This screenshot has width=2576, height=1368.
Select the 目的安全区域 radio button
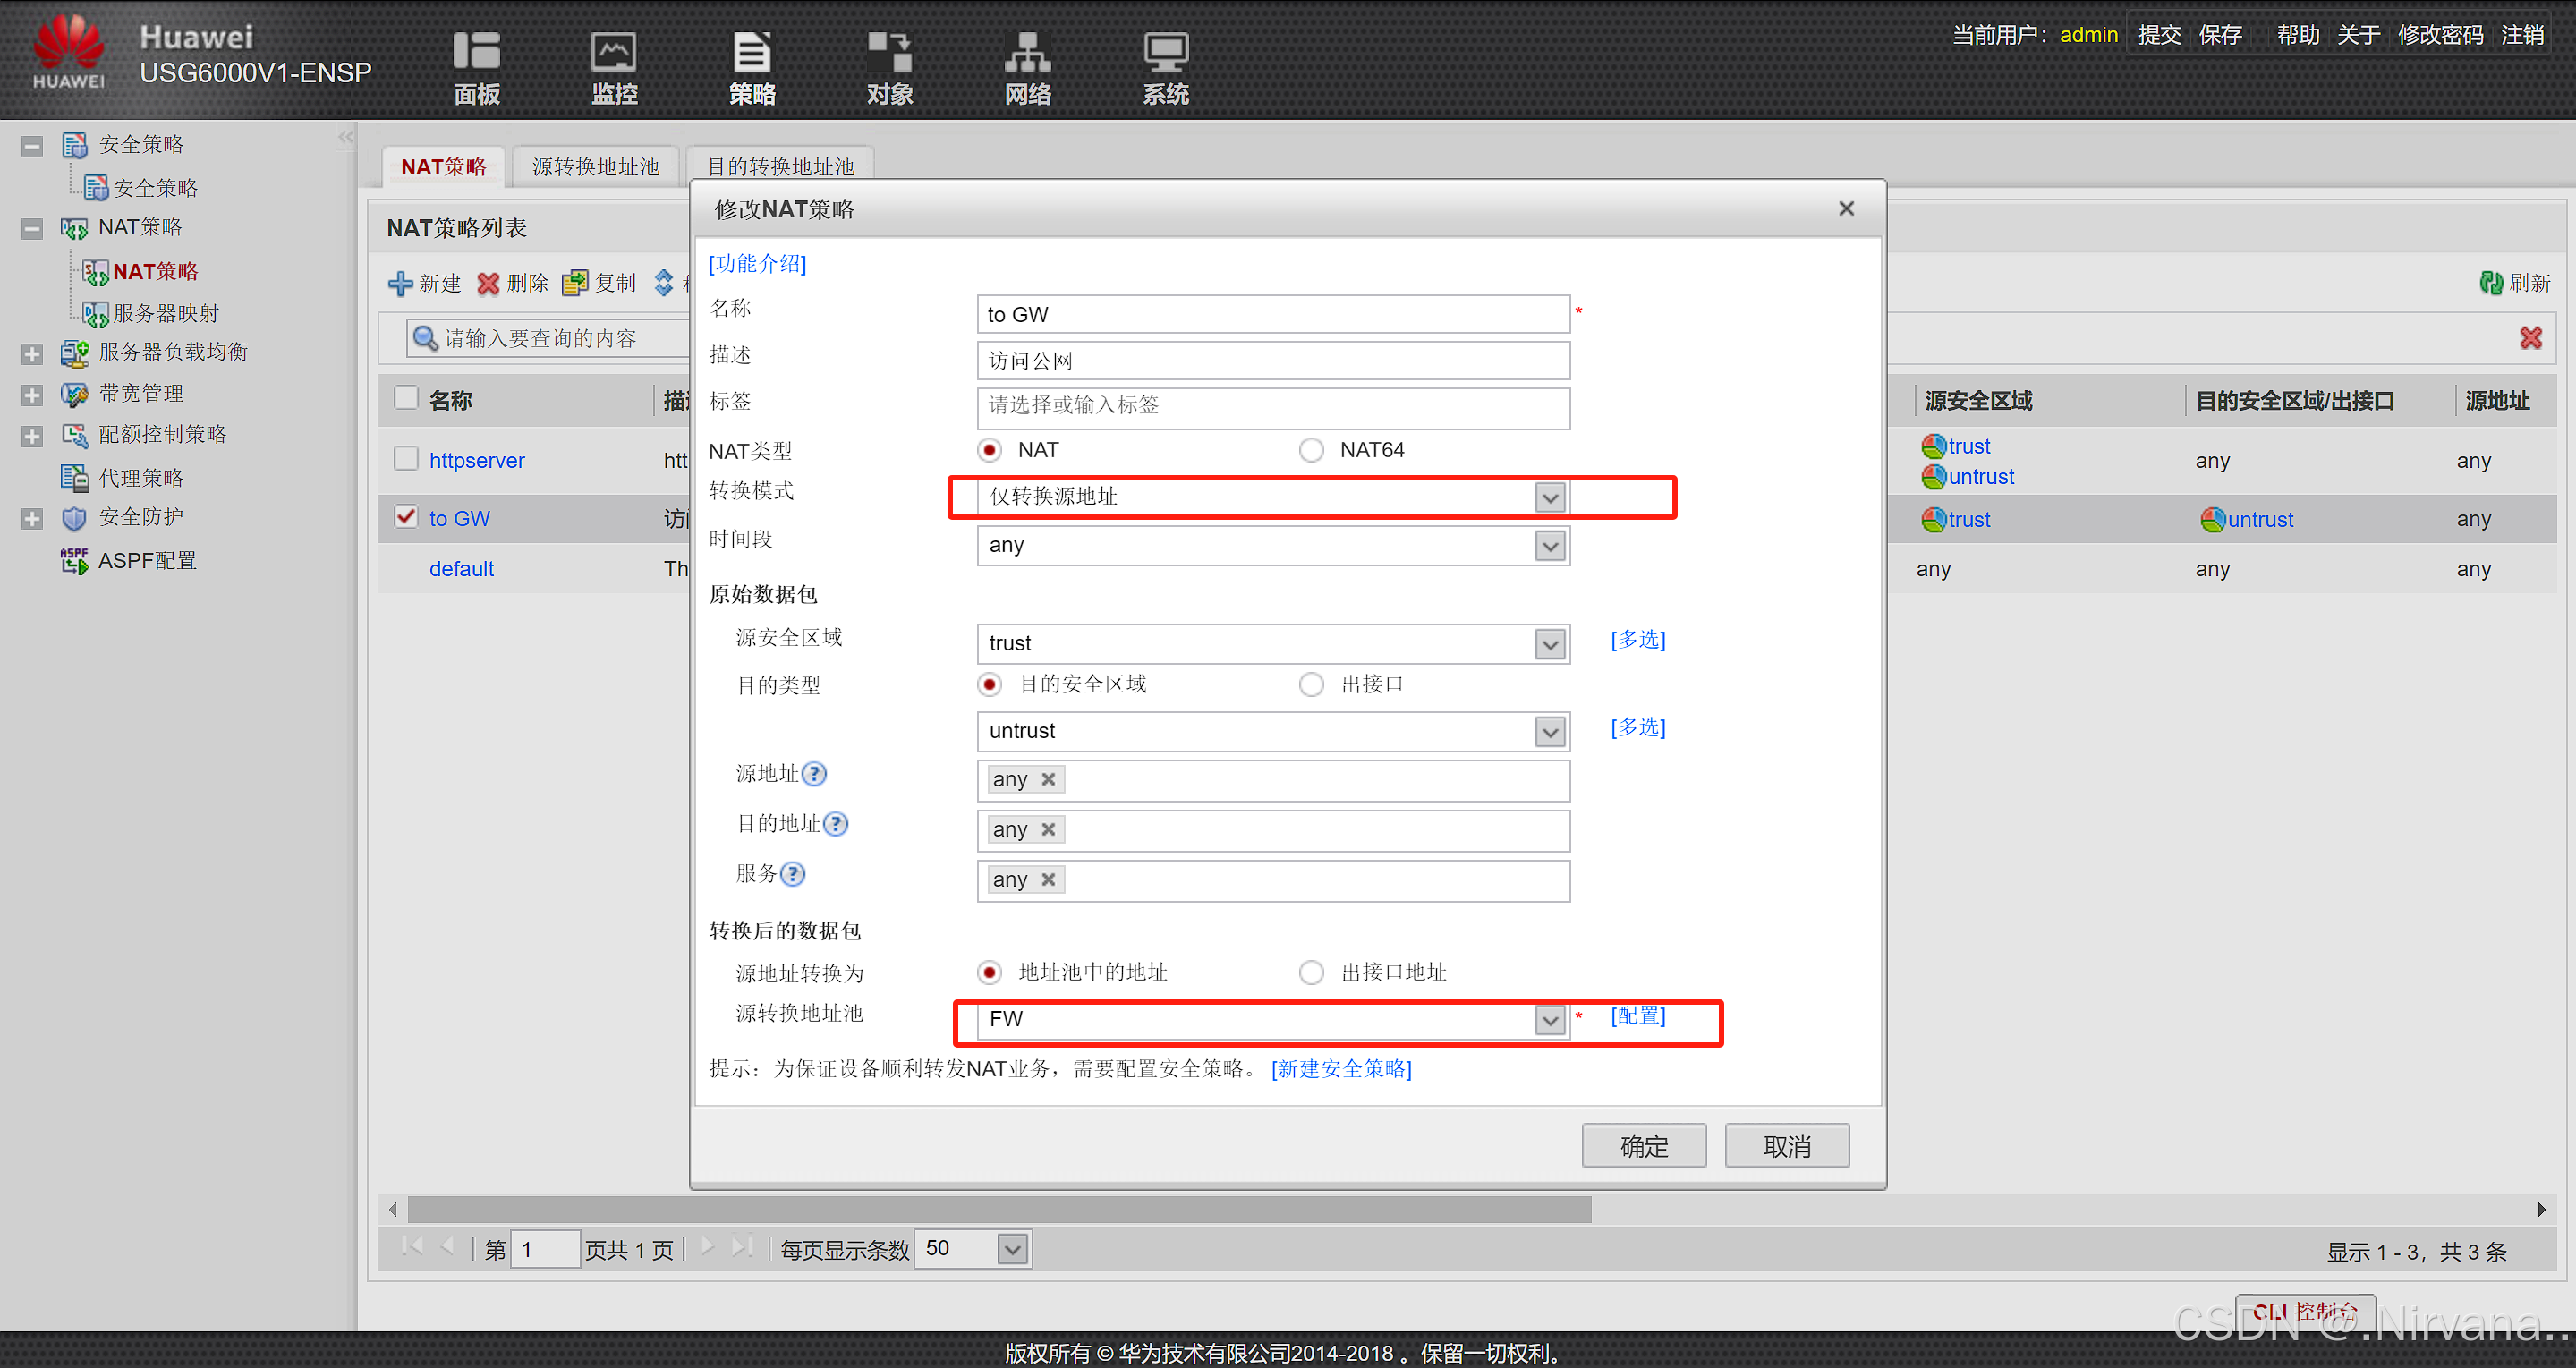pyautogui.click(x=989, y=684)
